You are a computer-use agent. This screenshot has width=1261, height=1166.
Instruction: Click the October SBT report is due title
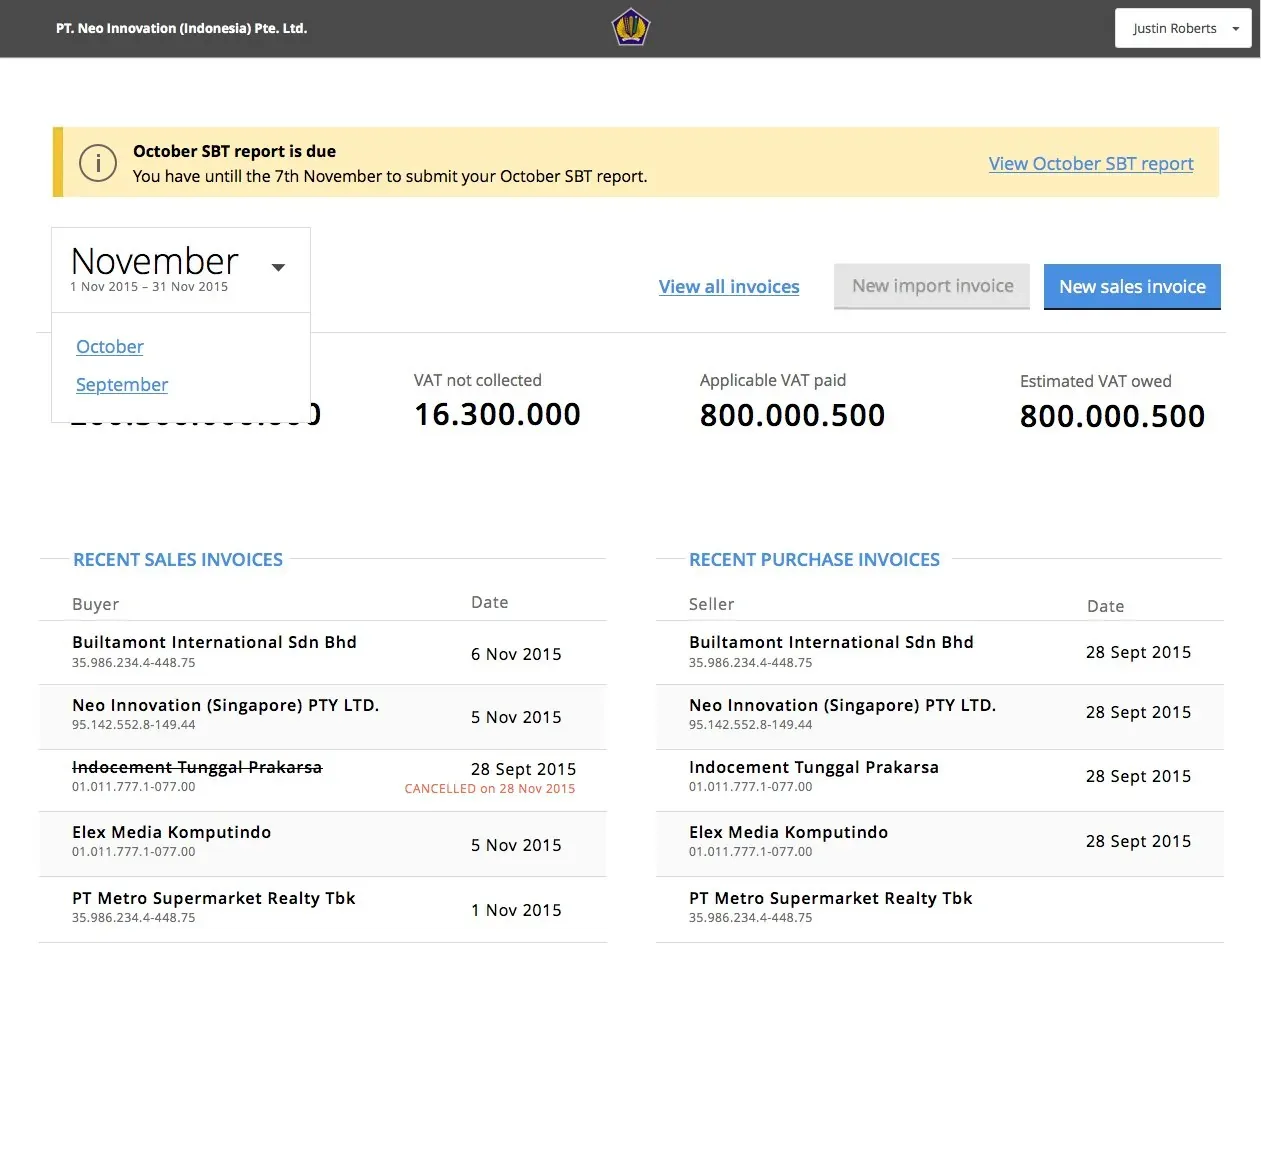click(234, 151)
